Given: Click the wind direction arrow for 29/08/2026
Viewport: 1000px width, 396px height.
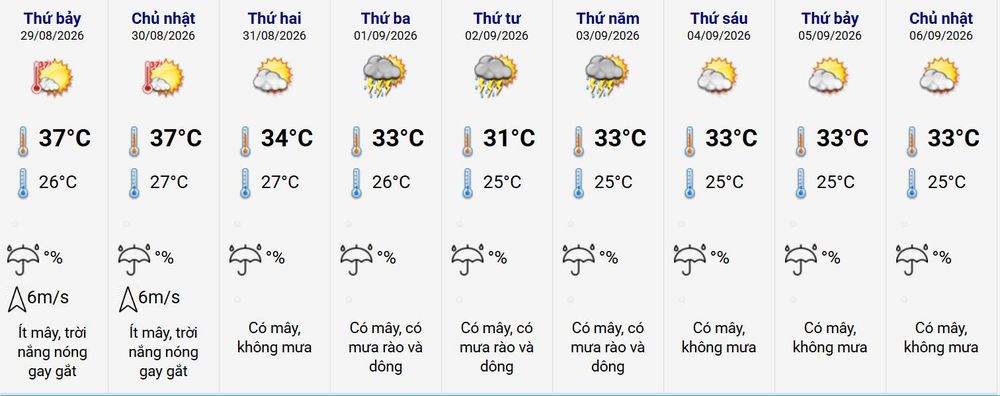Looking at the screenshot, I should click(x=17, y=299).
